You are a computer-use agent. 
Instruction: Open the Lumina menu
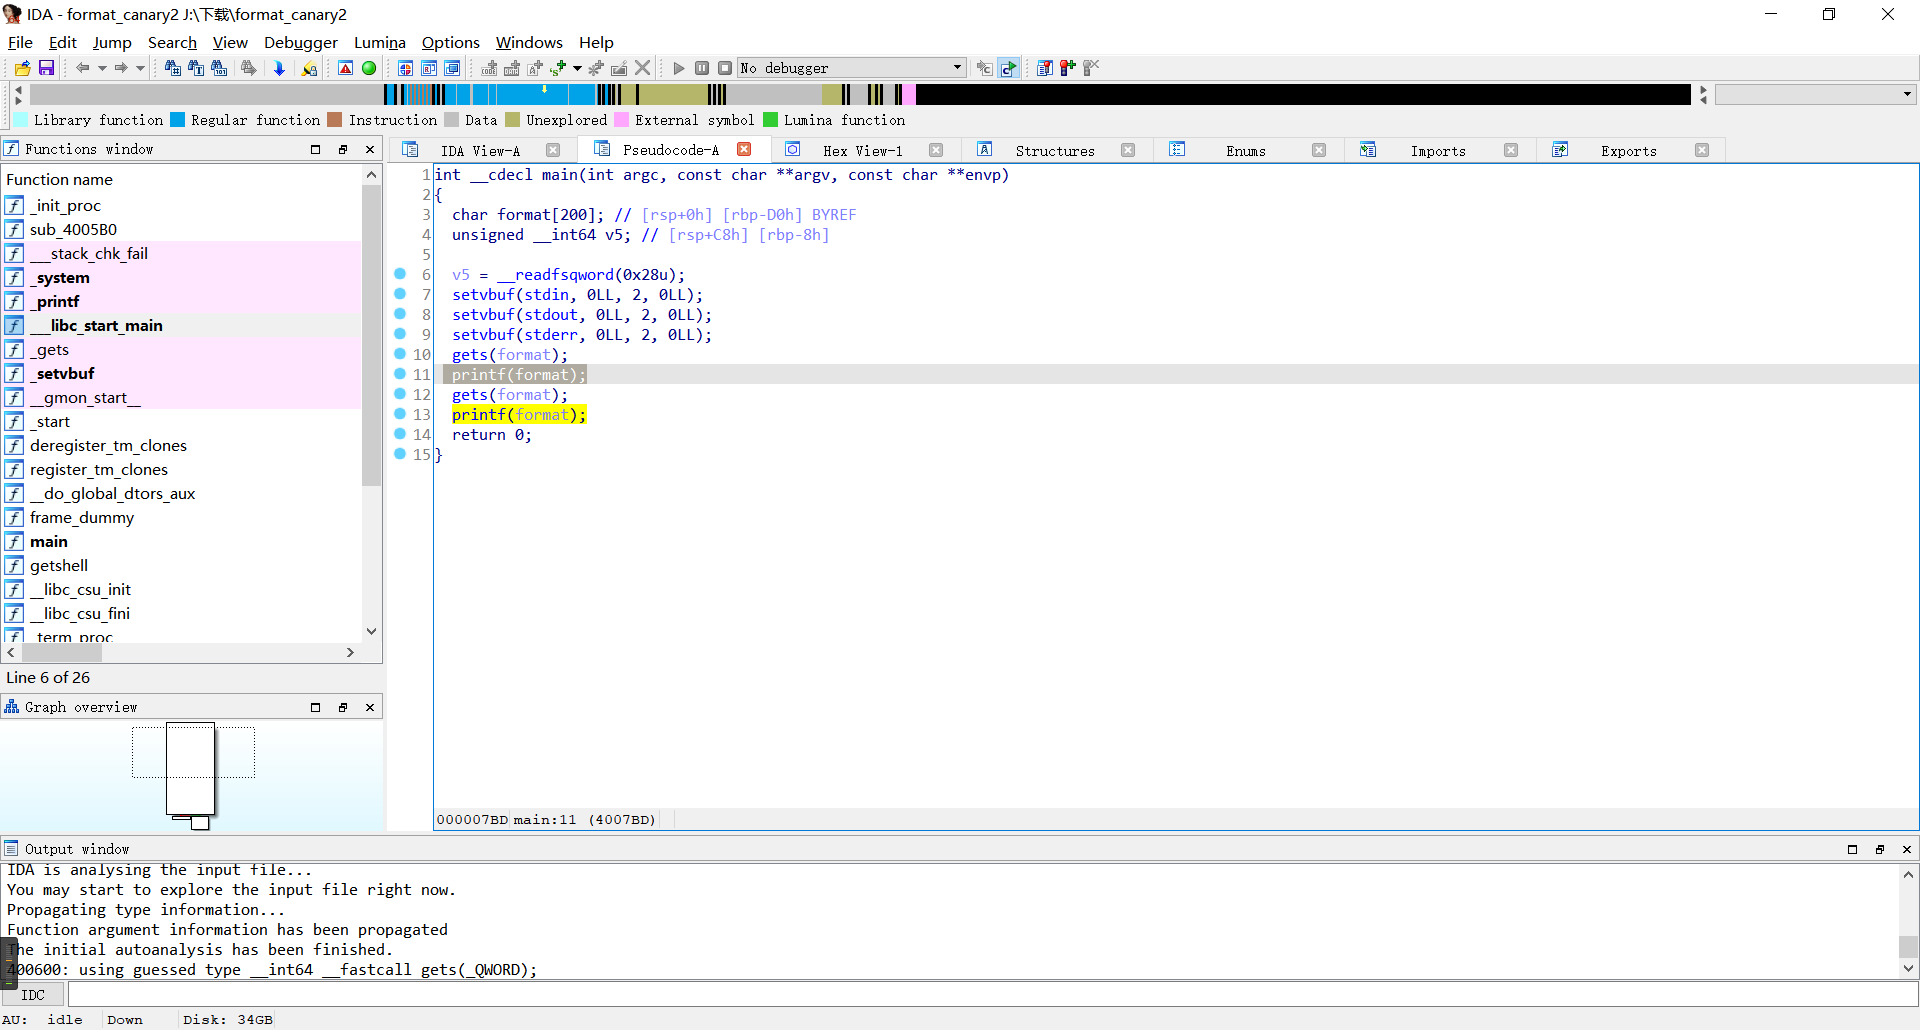[379, 42]
